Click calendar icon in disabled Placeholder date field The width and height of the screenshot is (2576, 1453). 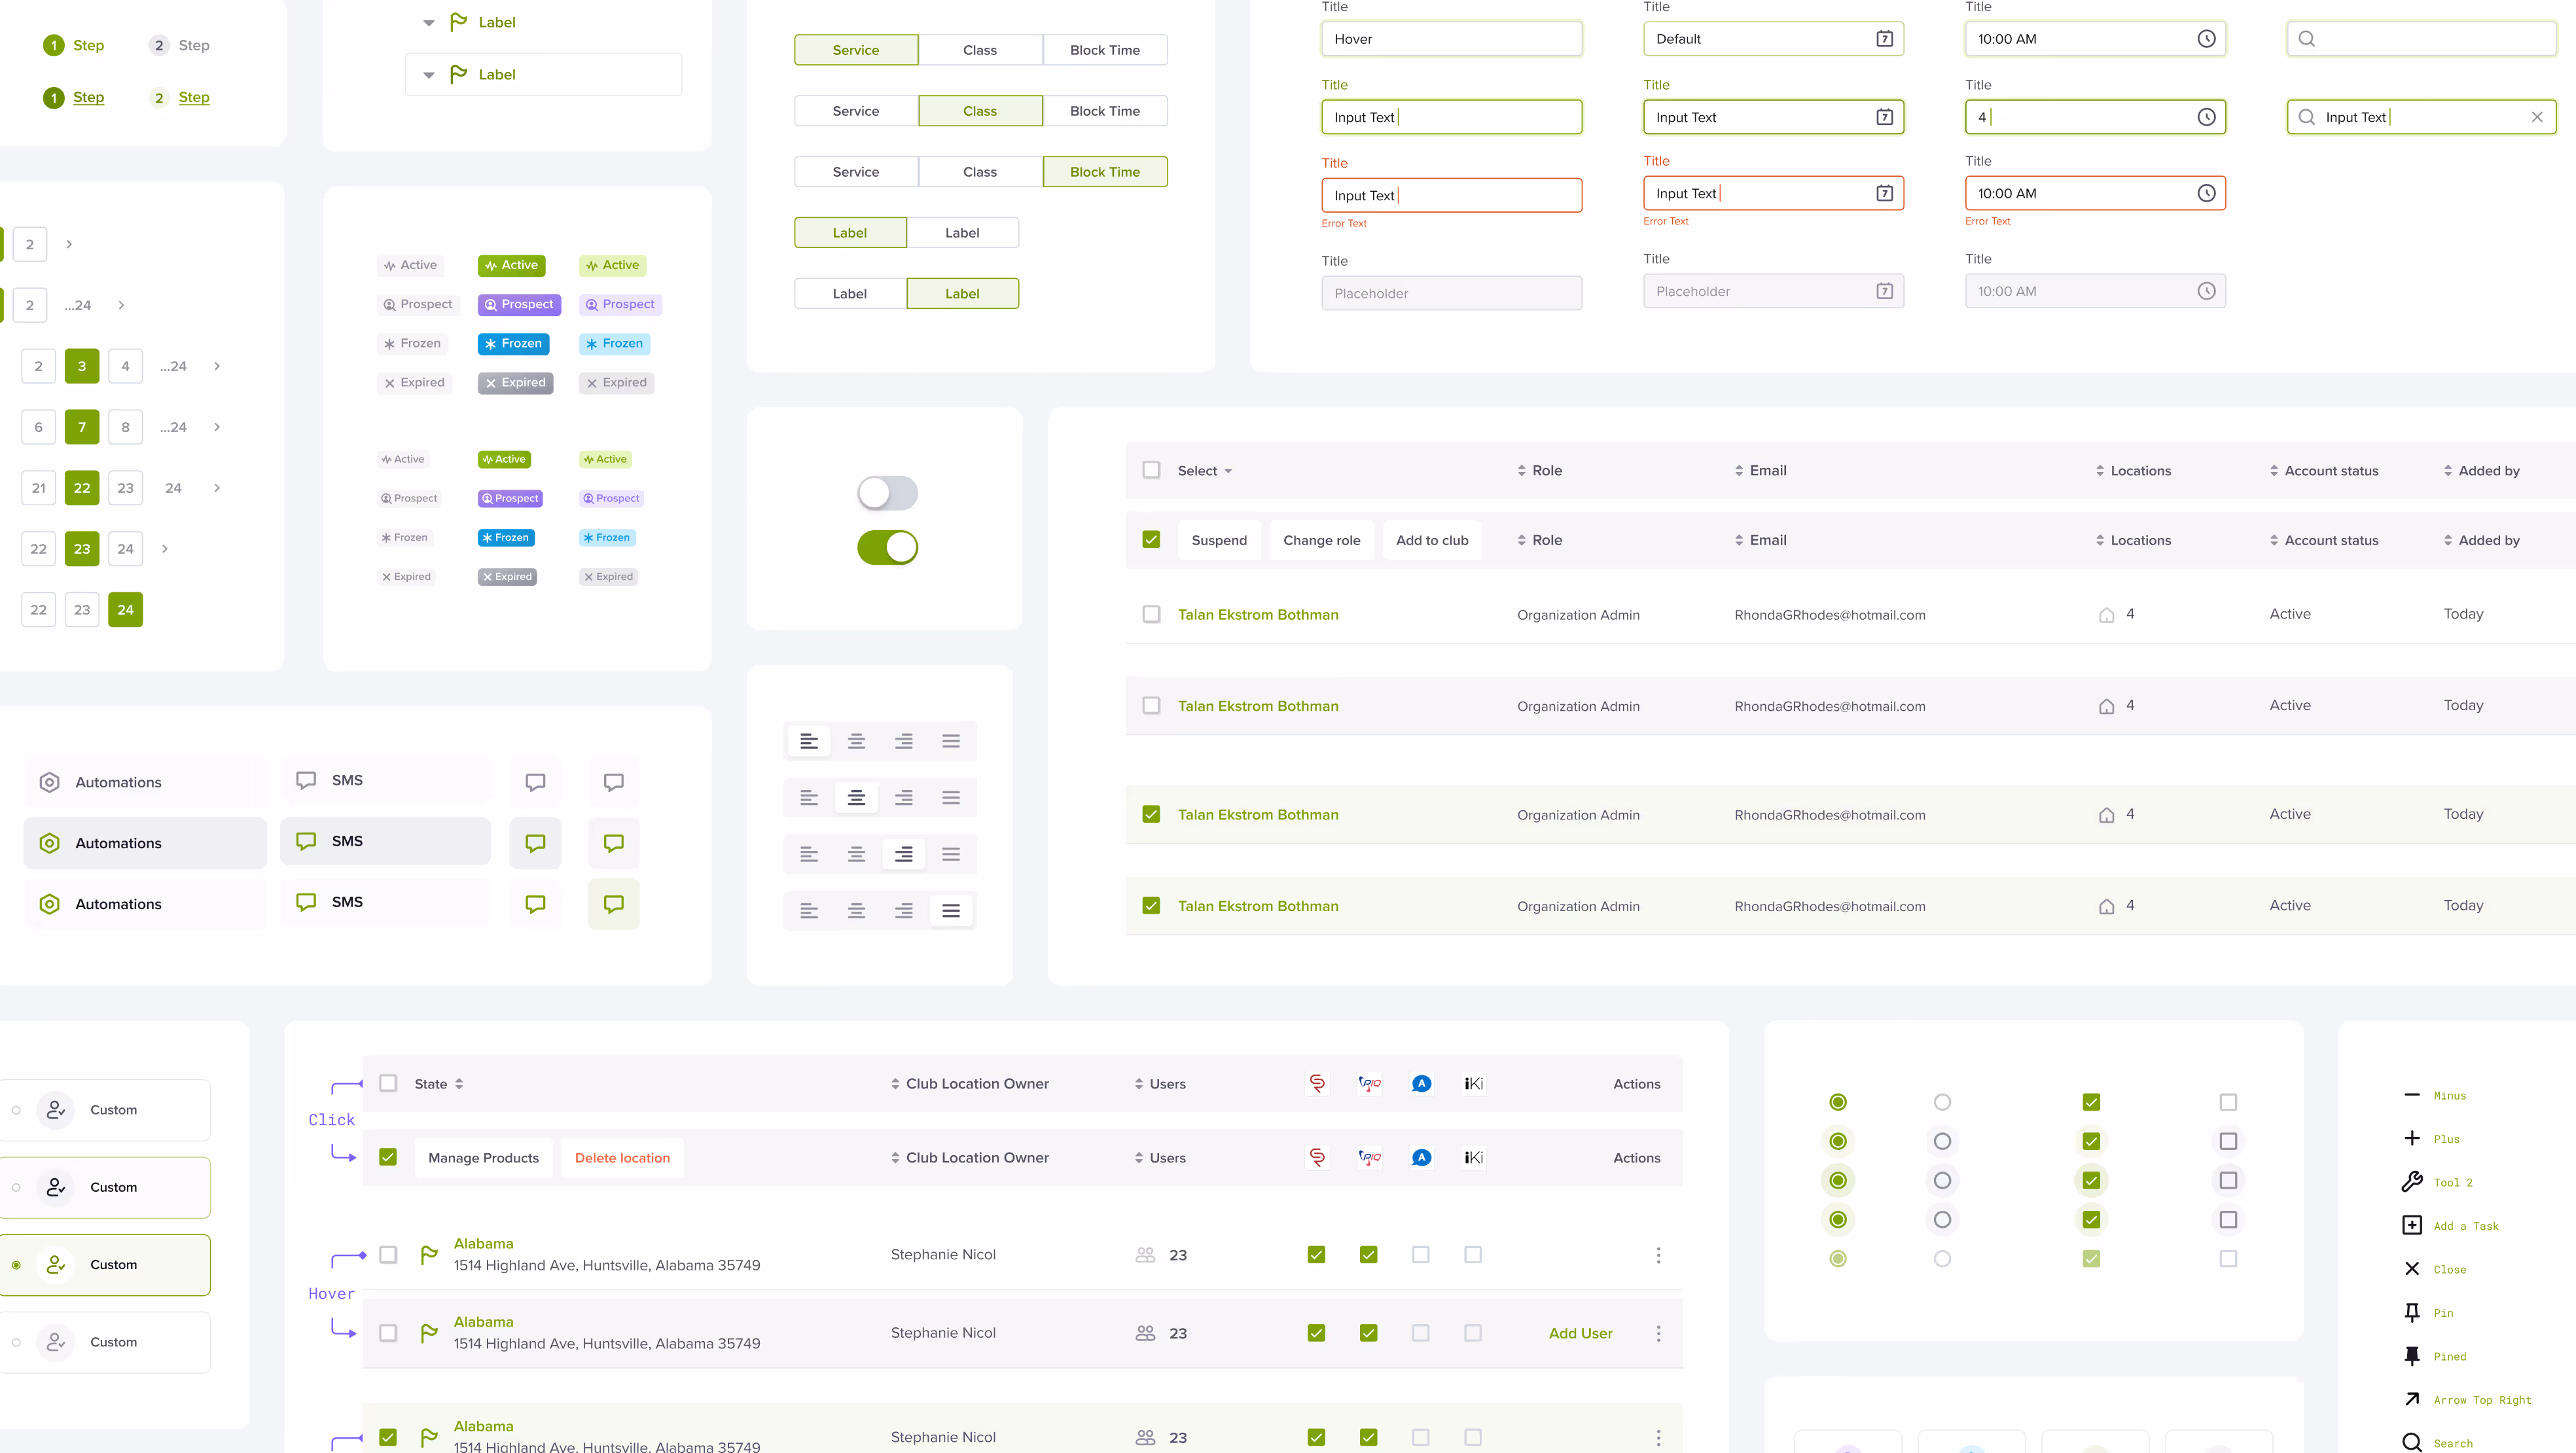(x=1884, y=291)
